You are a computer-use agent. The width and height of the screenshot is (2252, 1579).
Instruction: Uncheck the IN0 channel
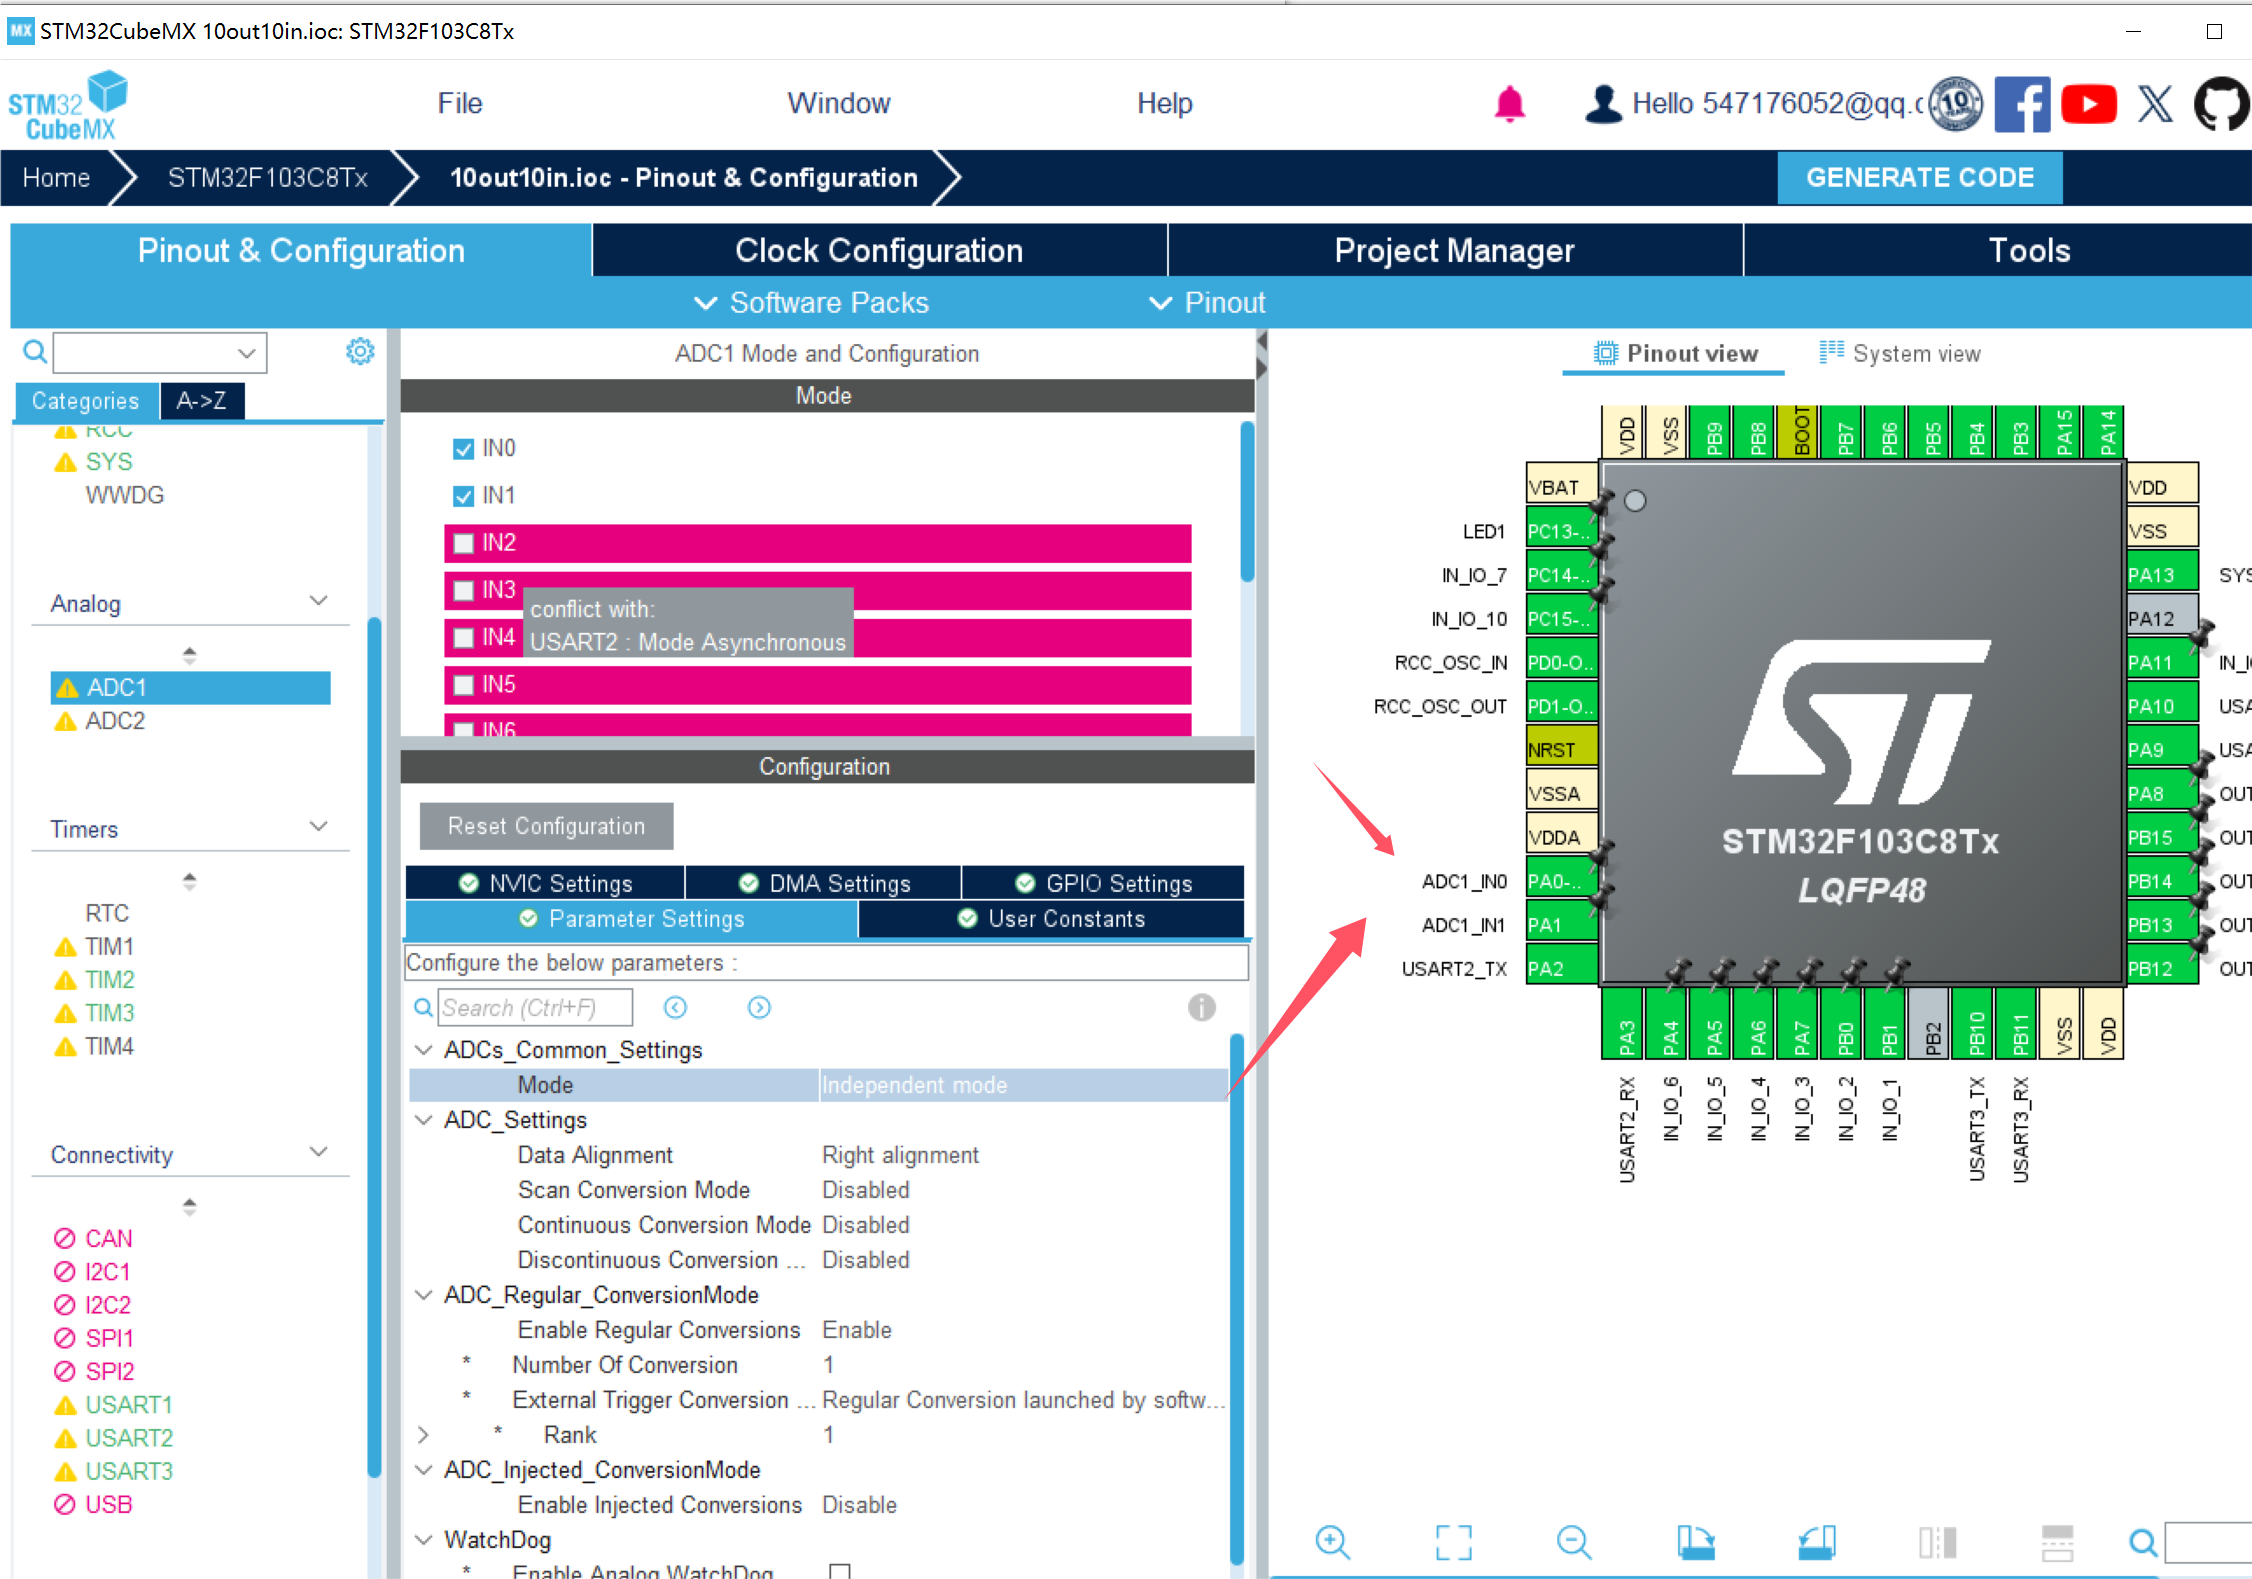pyautogui.click(x=463, y=448)
